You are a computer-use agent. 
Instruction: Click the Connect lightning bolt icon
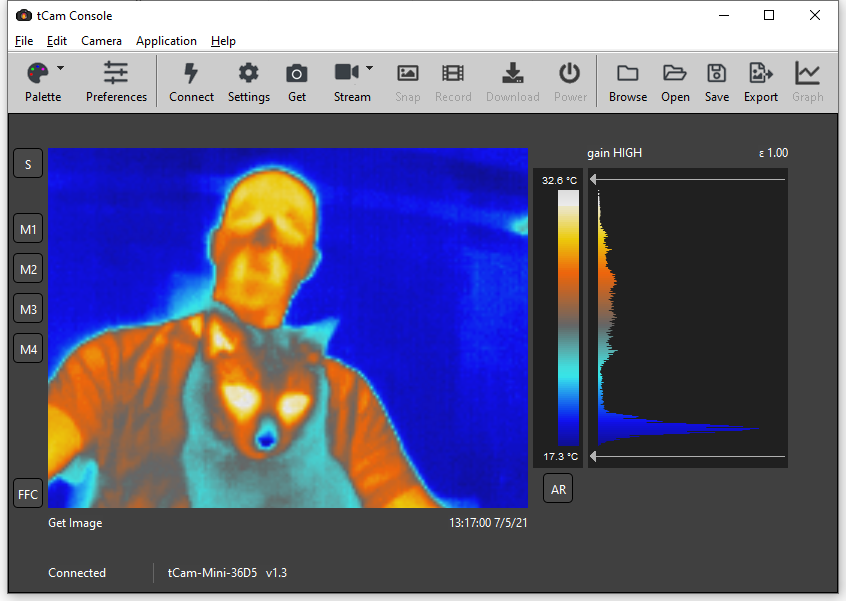[191, 74]
